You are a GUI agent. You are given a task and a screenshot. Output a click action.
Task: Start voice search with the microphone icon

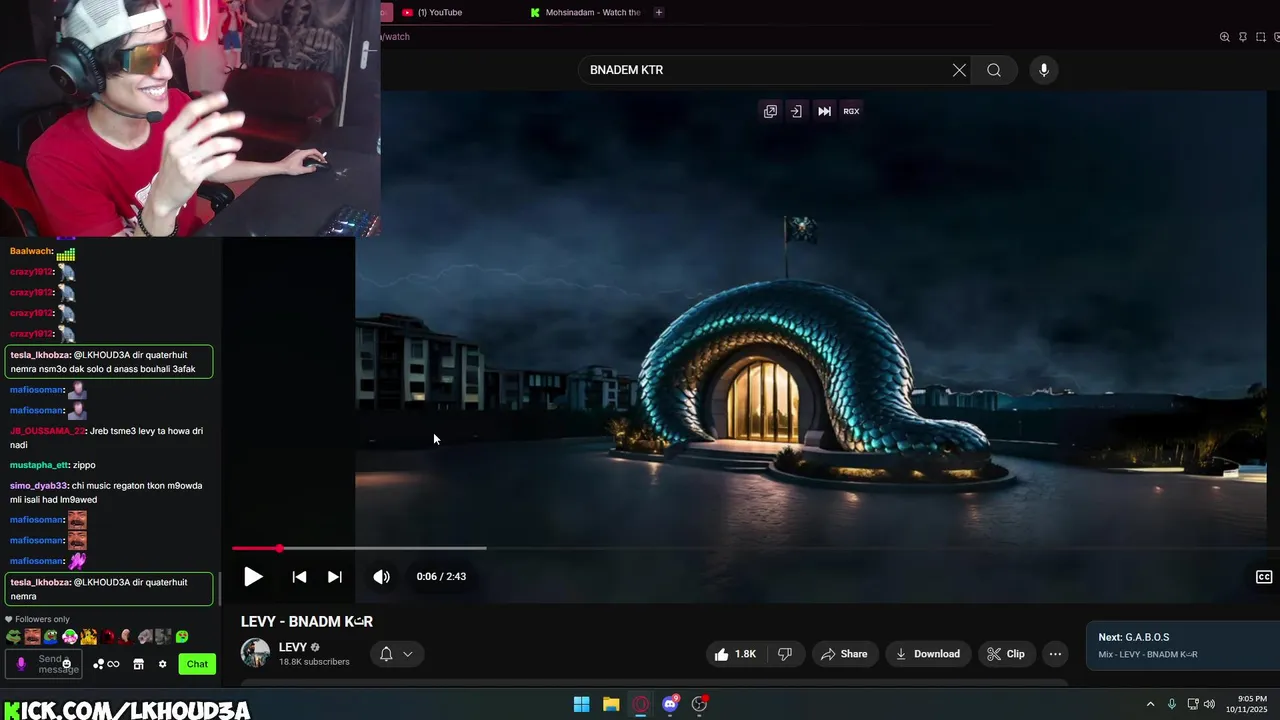pos(1044,70)
